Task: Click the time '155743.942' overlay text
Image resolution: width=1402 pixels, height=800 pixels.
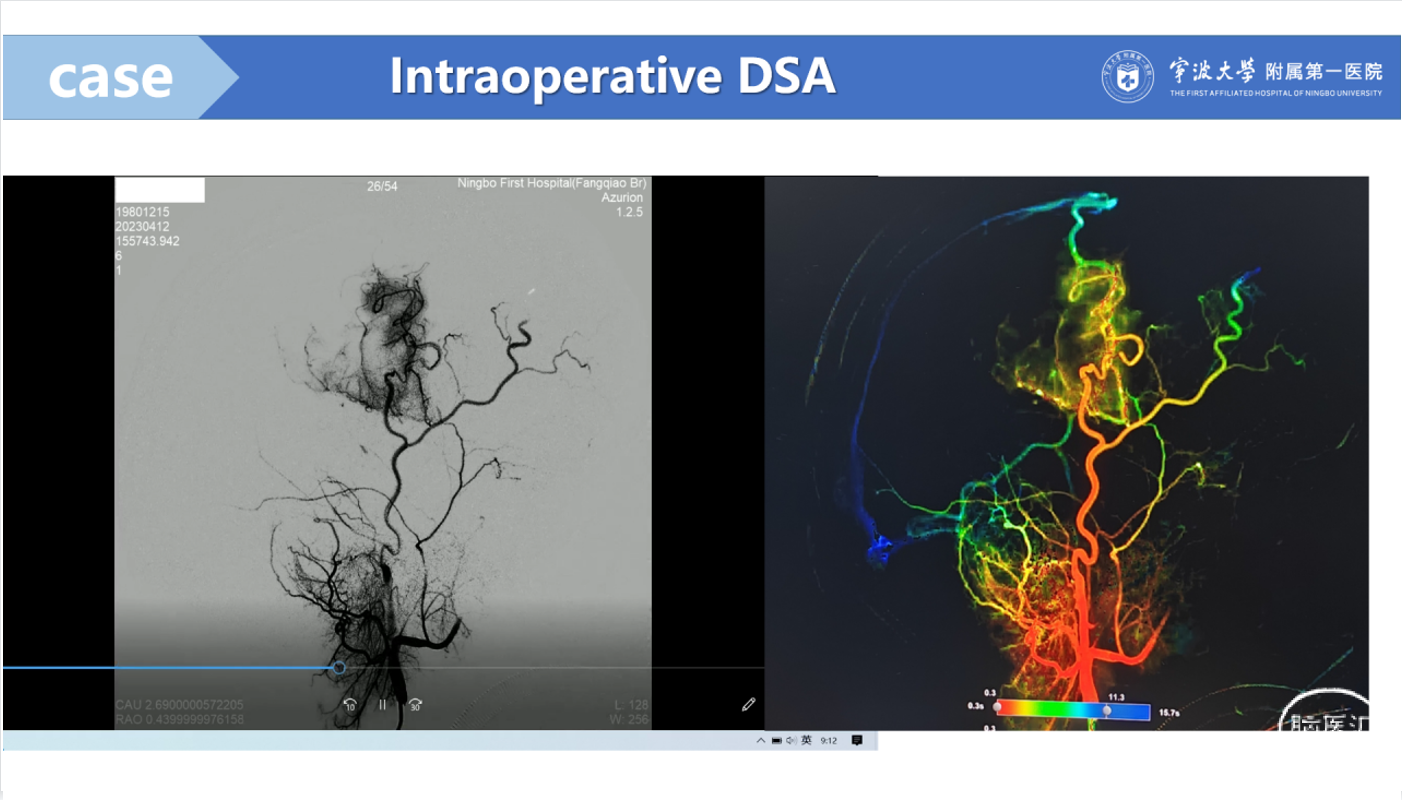Action: [x=148, y=241]
